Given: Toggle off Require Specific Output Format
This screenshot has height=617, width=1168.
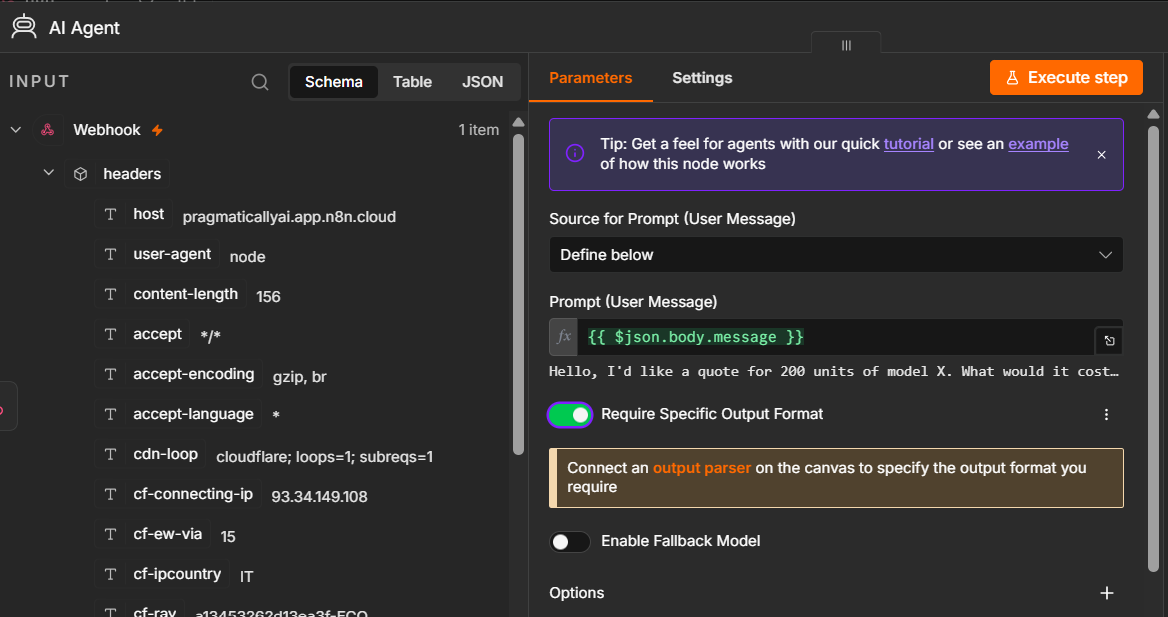Looking at the screenshot, I should [x=570, y=415].
